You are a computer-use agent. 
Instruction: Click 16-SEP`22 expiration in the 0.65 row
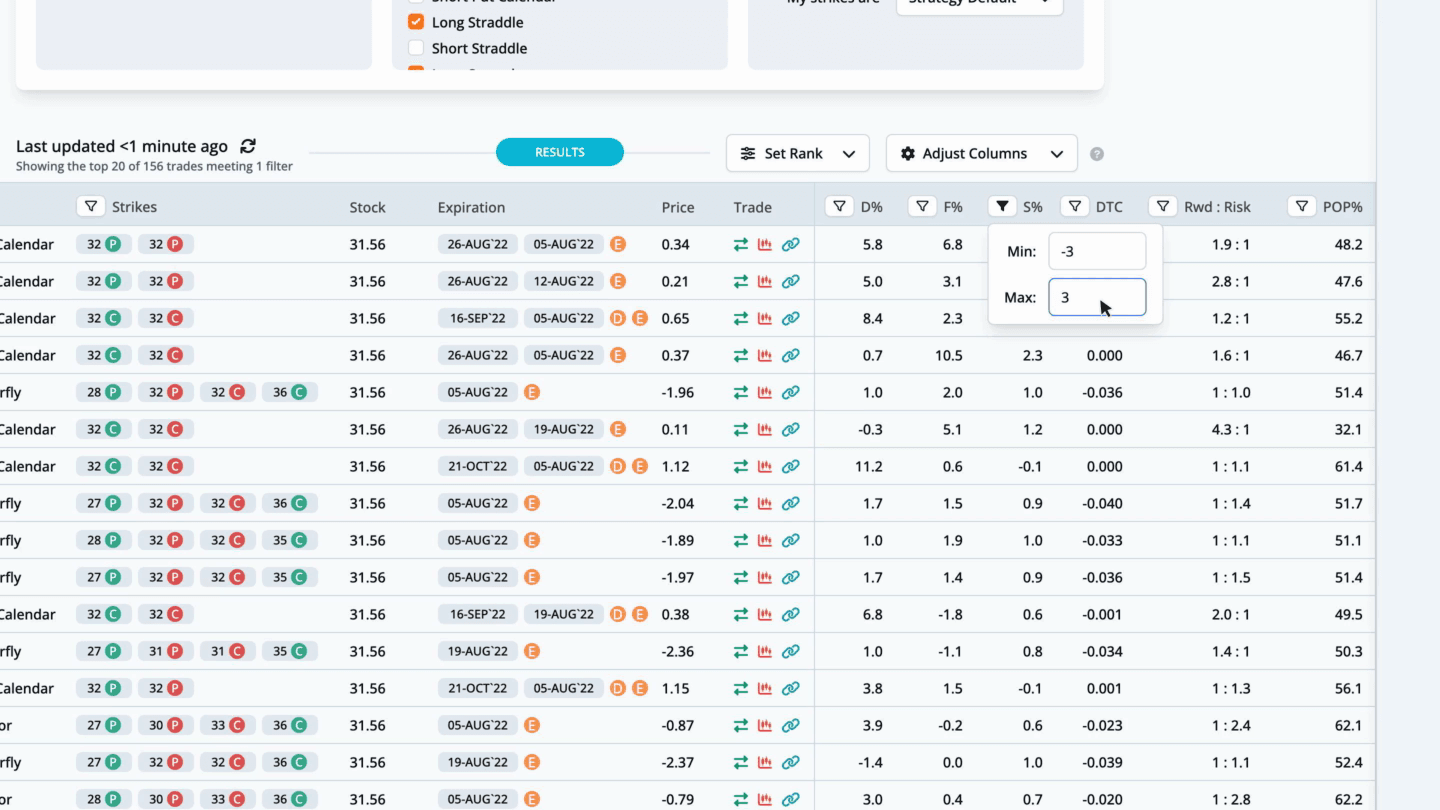[478, 318]
